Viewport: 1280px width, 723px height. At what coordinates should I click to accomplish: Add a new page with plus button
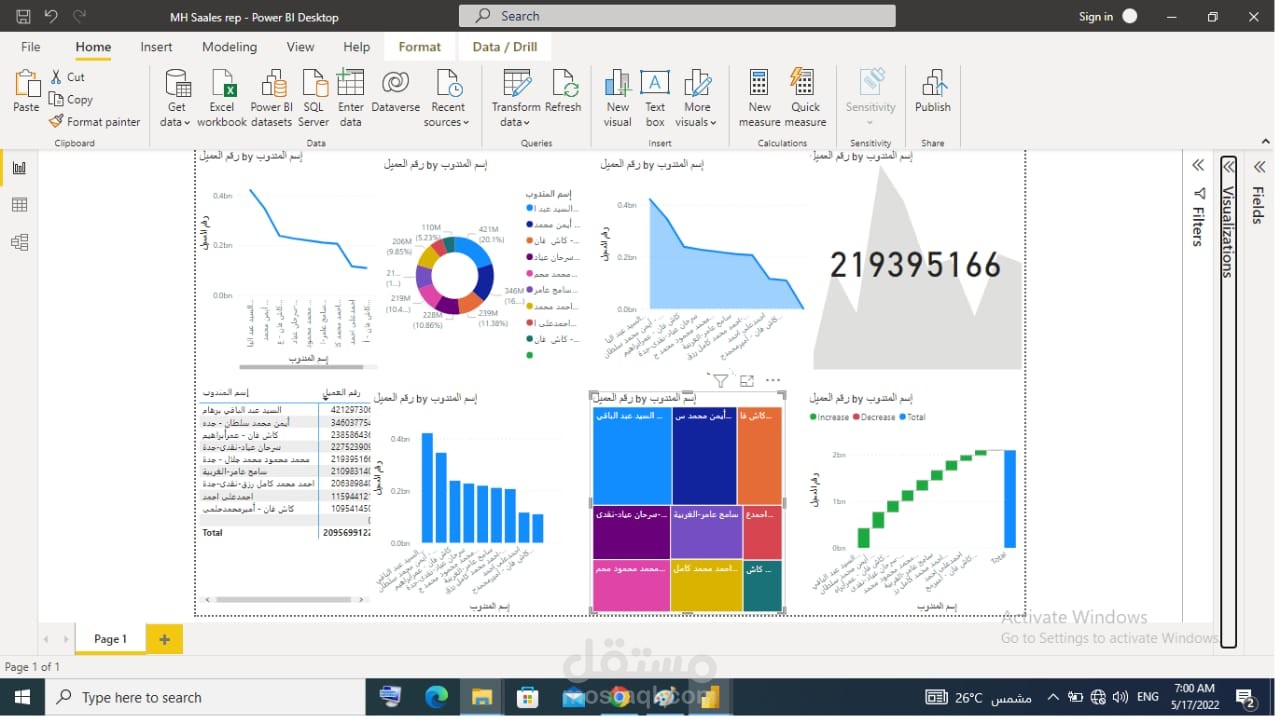click(164, 639)
